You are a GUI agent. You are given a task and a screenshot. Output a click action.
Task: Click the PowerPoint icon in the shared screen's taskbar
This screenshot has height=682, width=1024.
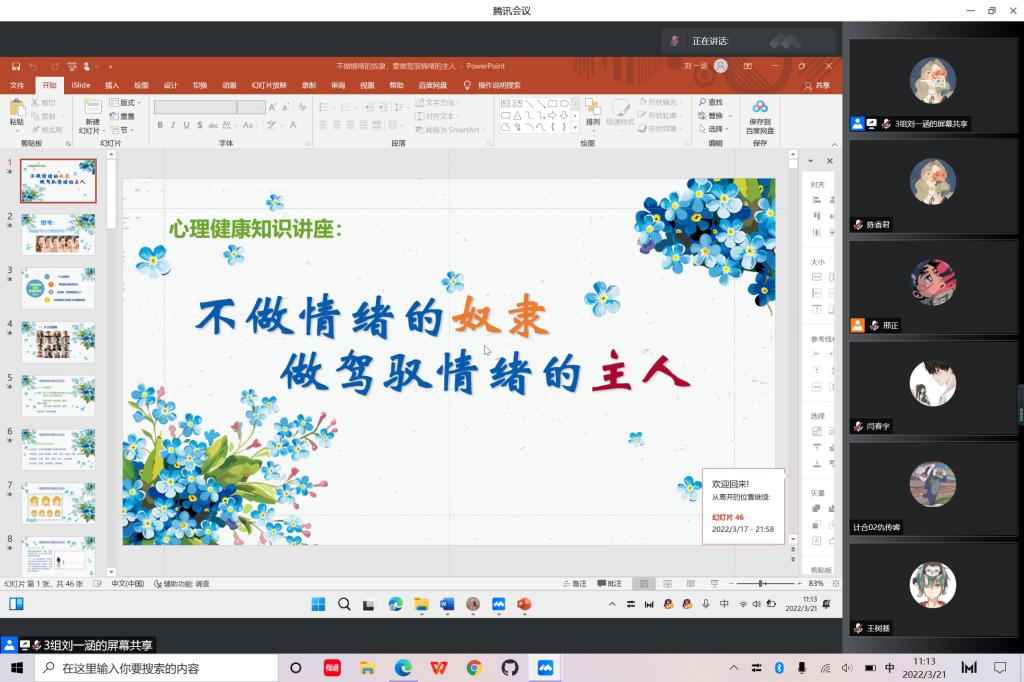[524, 604]
